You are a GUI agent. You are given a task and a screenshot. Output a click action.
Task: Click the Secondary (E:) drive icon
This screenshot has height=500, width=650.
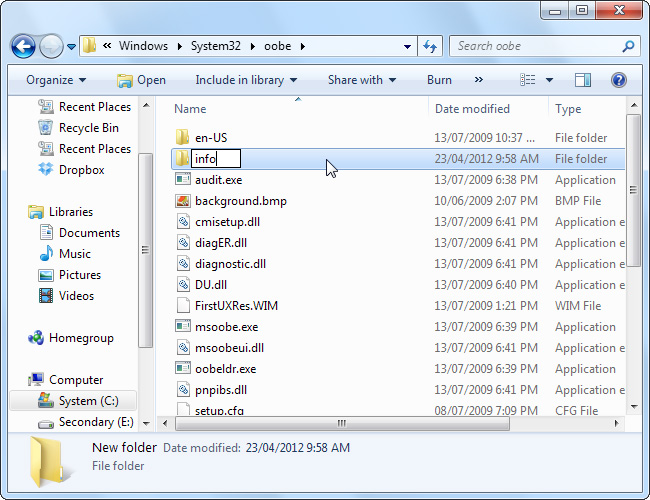46,423
